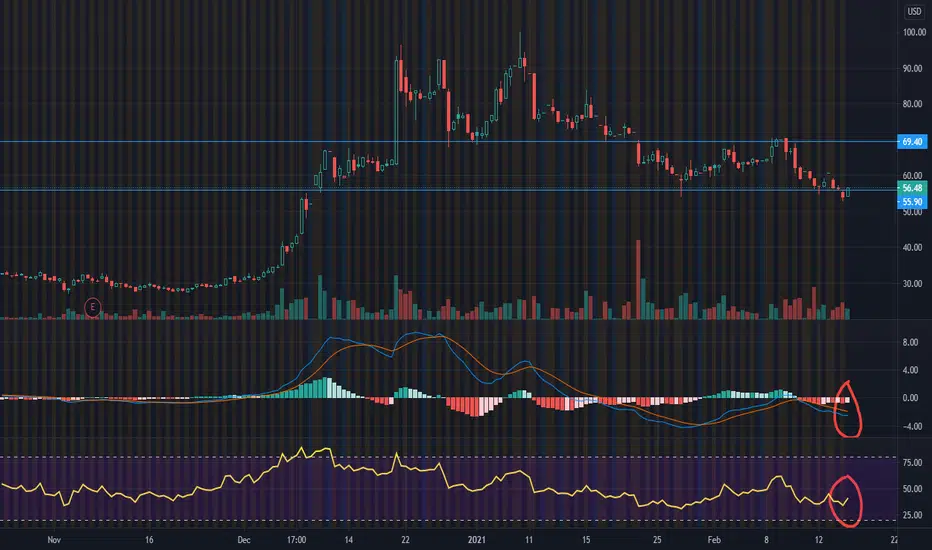Click the 17:00 time axis label
932x550 pixels.
coord(297,540)
